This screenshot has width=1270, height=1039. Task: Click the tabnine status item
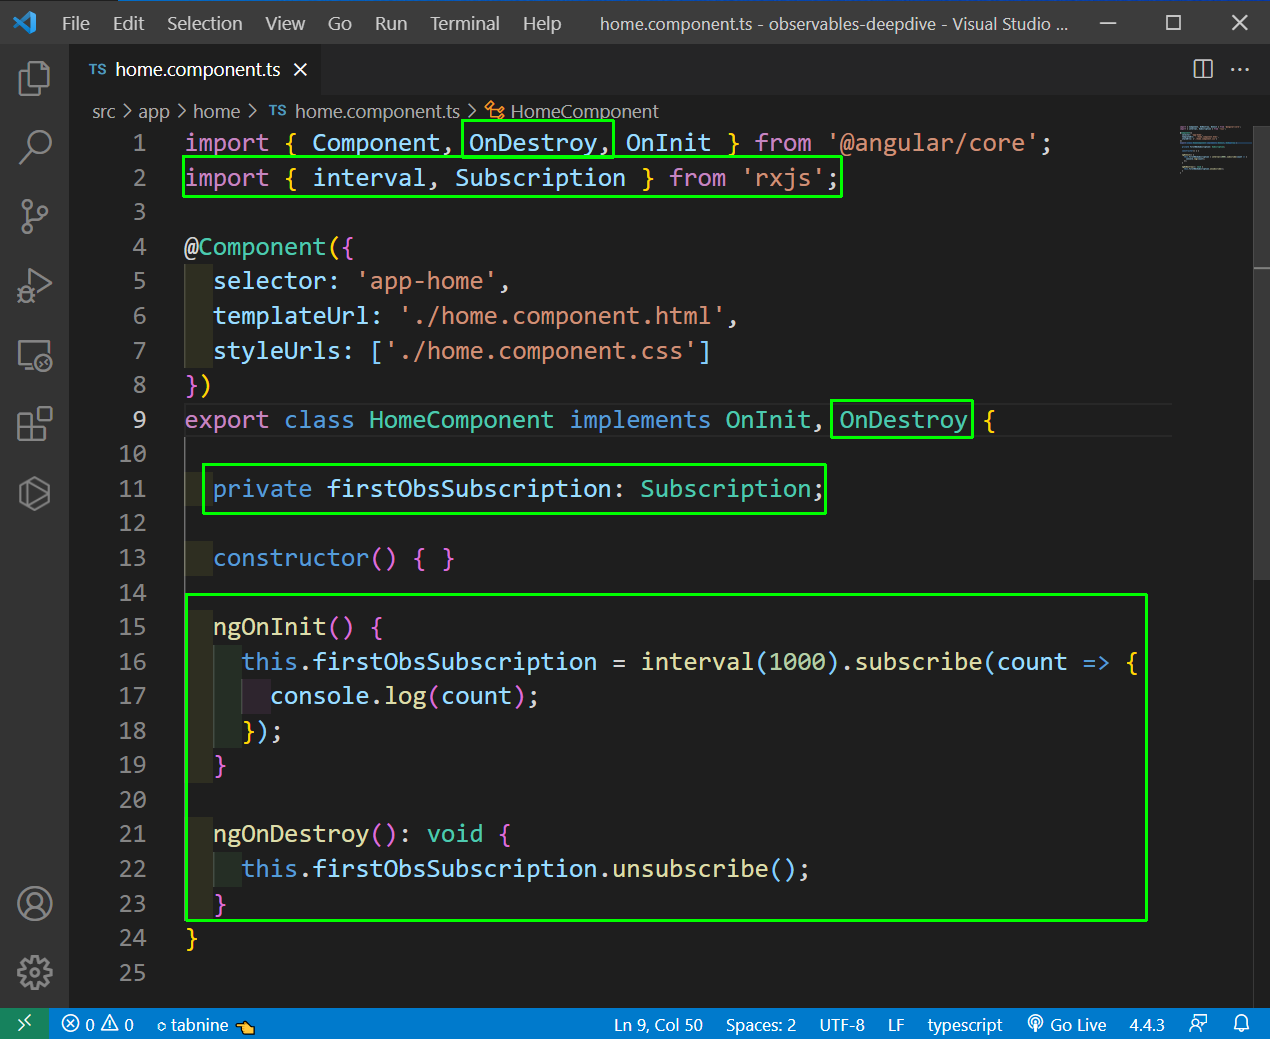205,1024
